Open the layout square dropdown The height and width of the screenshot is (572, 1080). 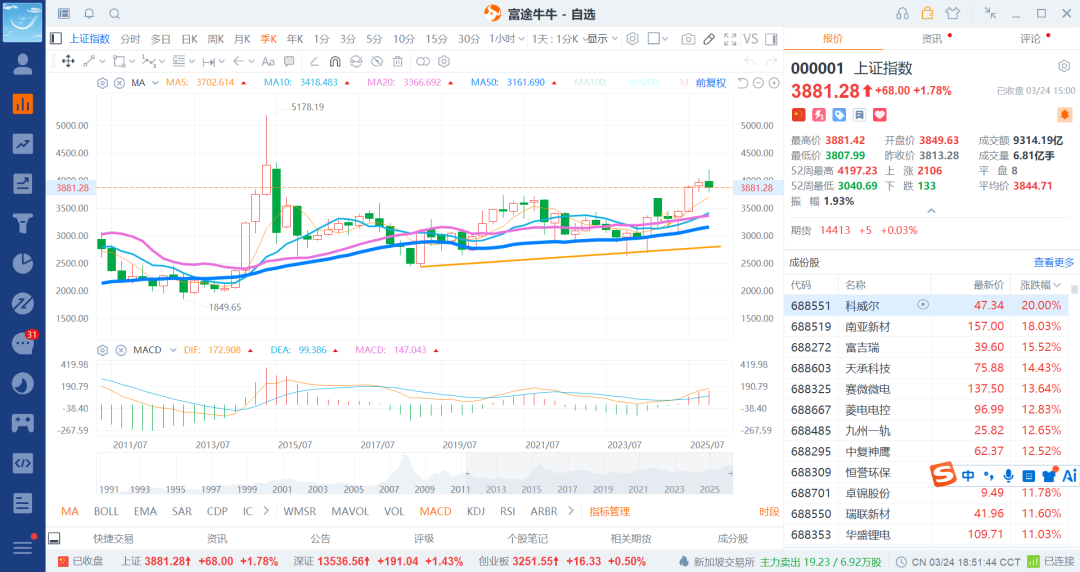tap(658, 39)
